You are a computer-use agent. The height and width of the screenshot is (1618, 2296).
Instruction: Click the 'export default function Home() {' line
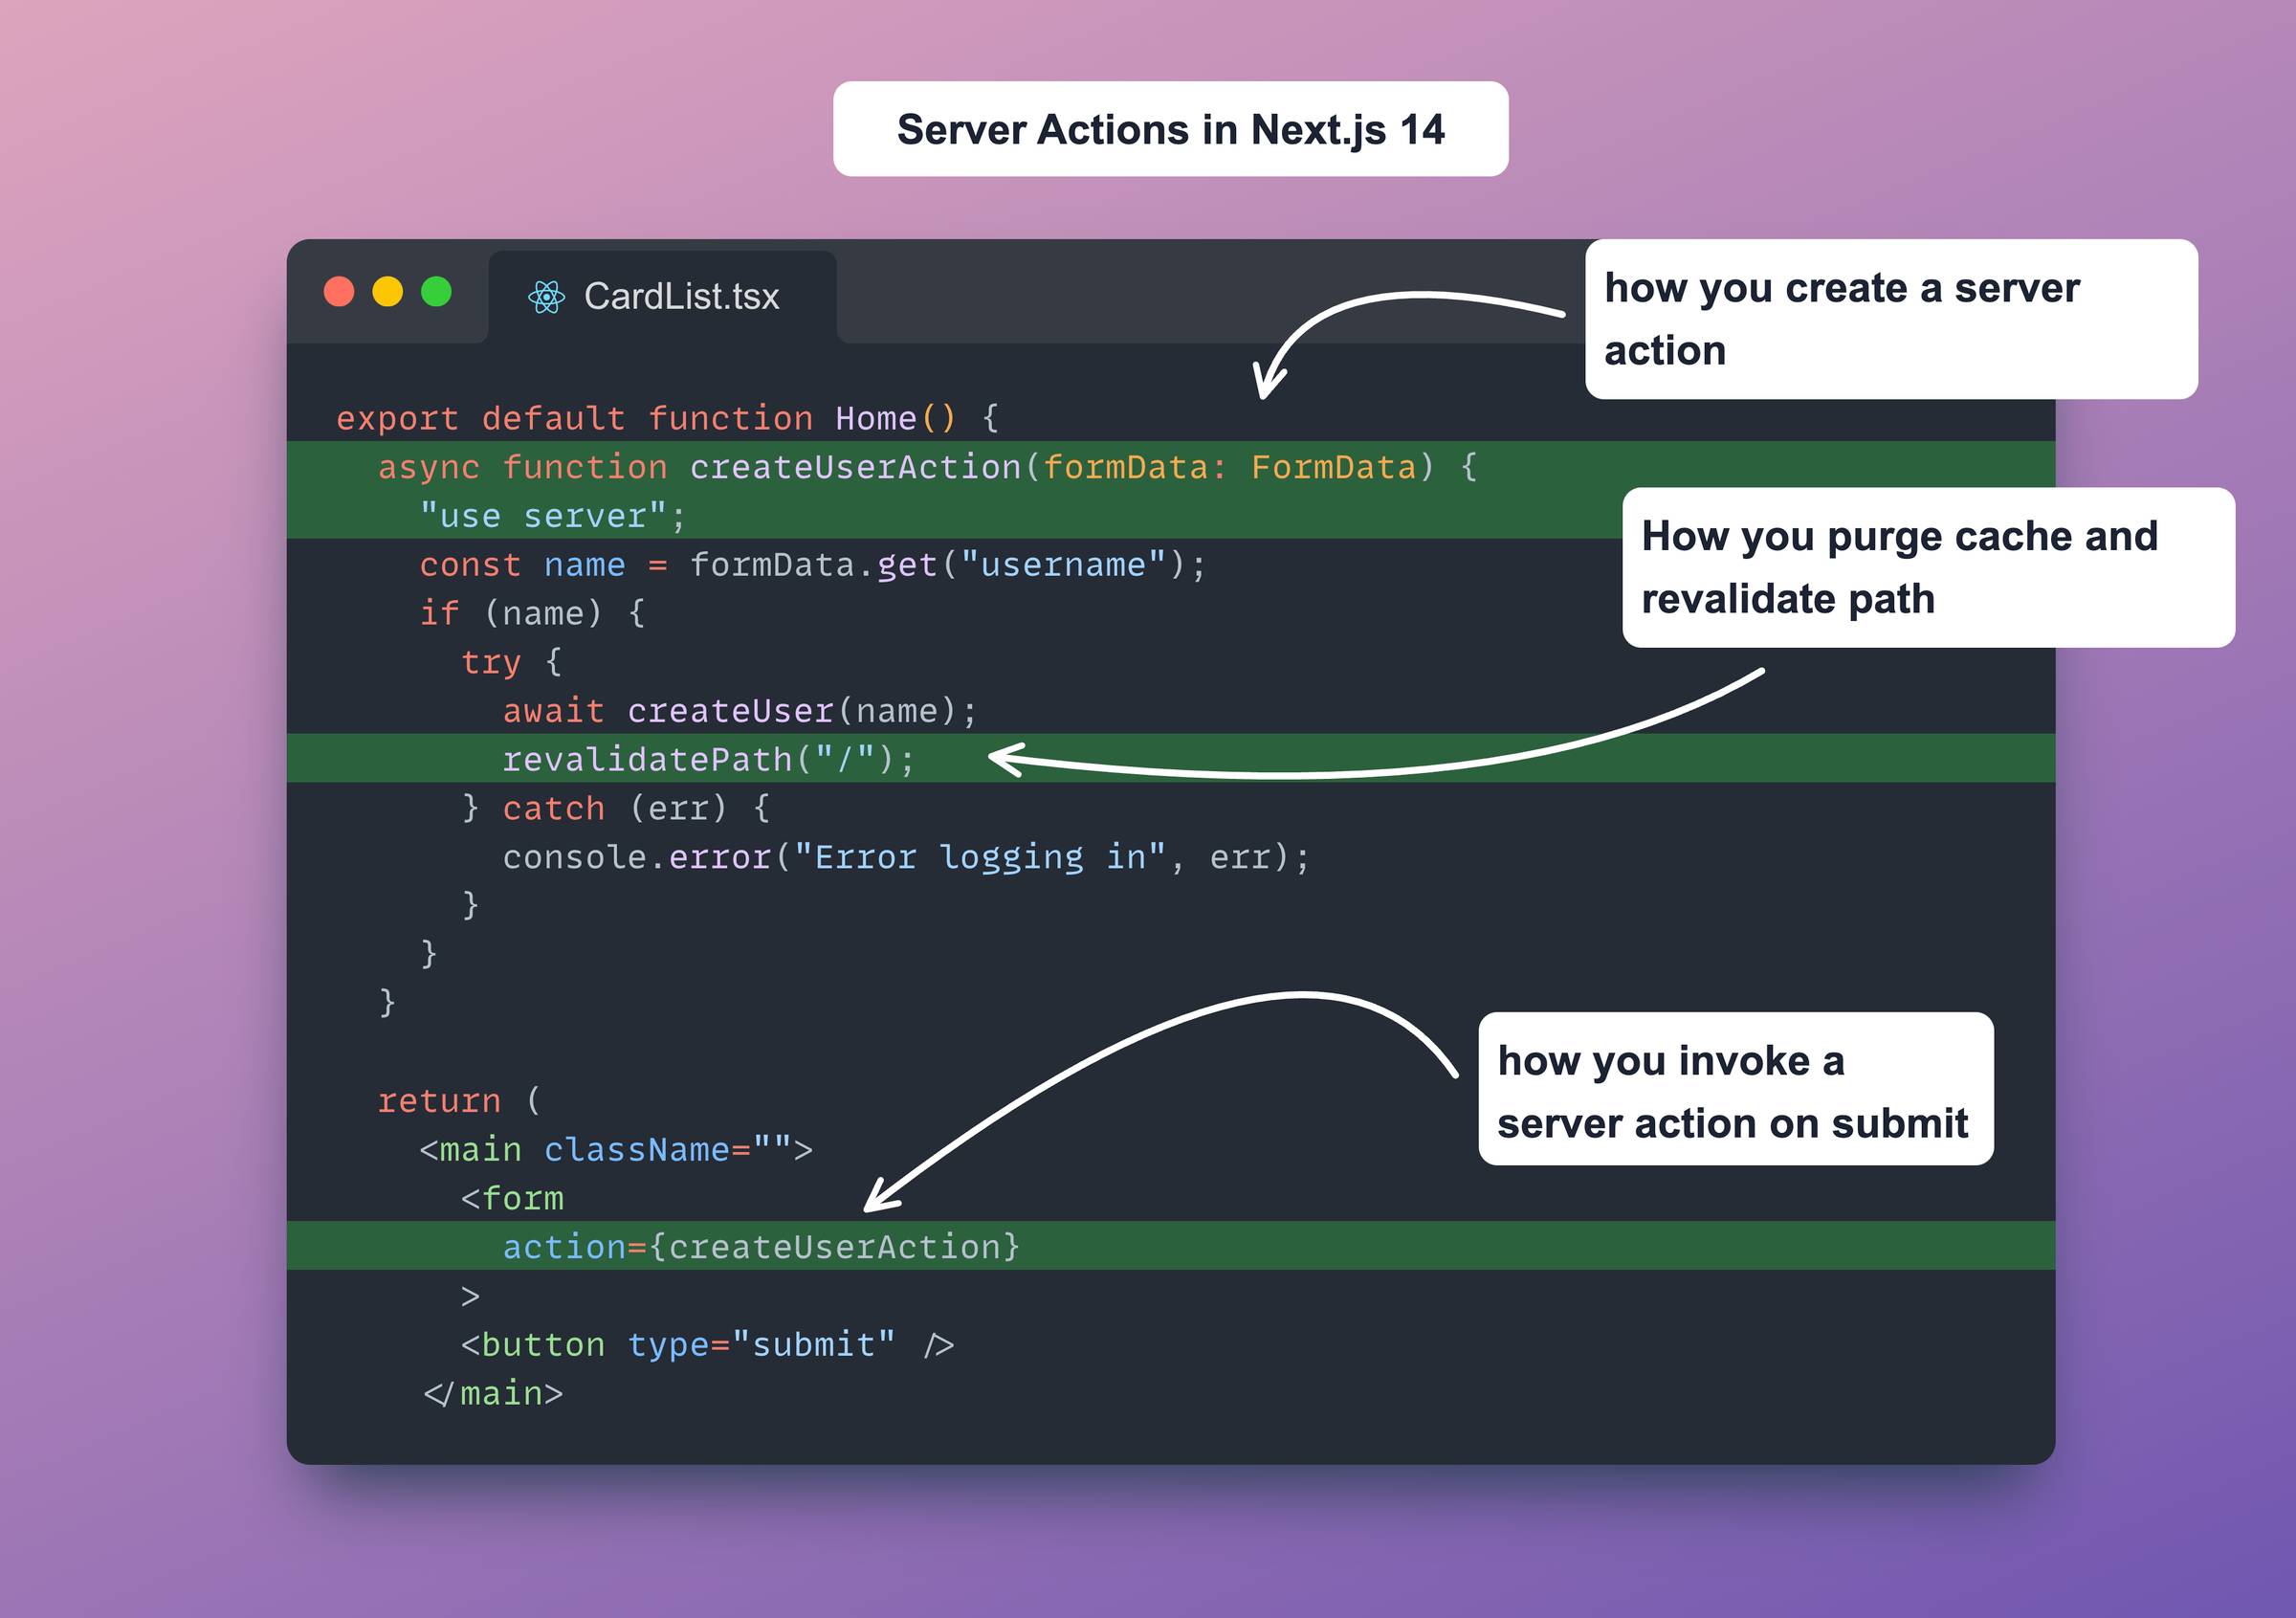click(x=667, y=418)
